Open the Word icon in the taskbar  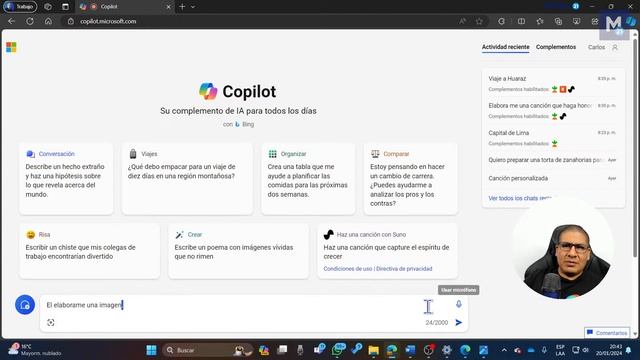pyautogui.click(x=410, y=350)
